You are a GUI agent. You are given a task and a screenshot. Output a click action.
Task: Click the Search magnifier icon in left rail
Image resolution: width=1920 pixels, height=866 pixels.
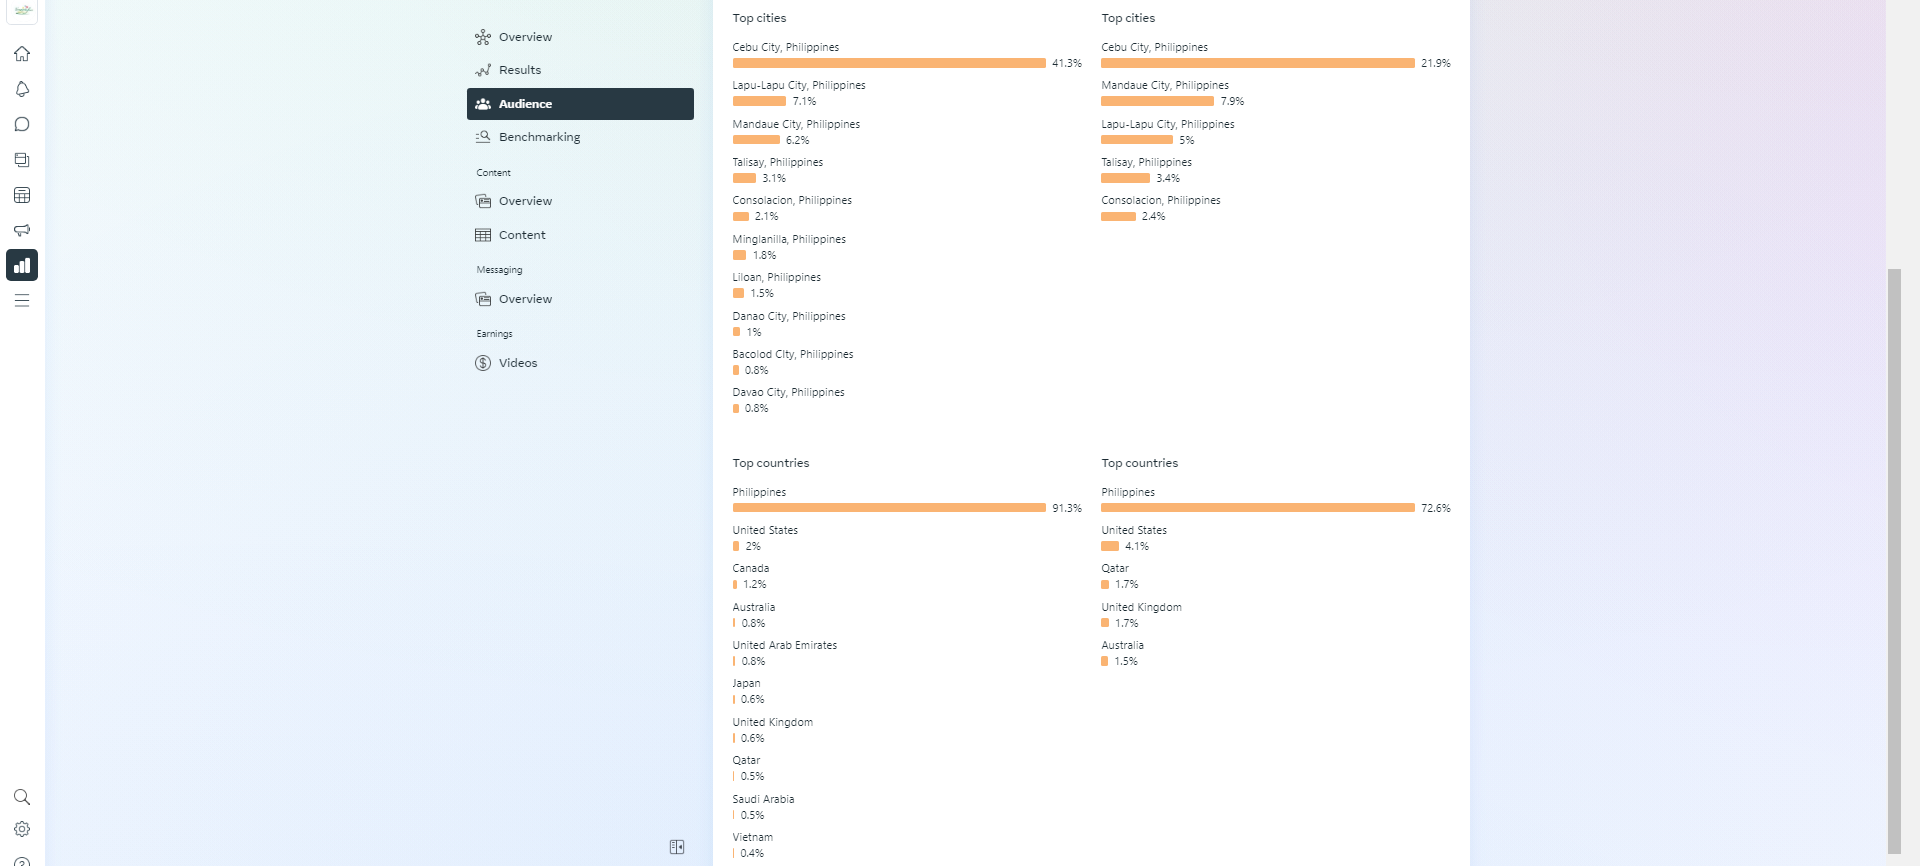click(22, 797)
